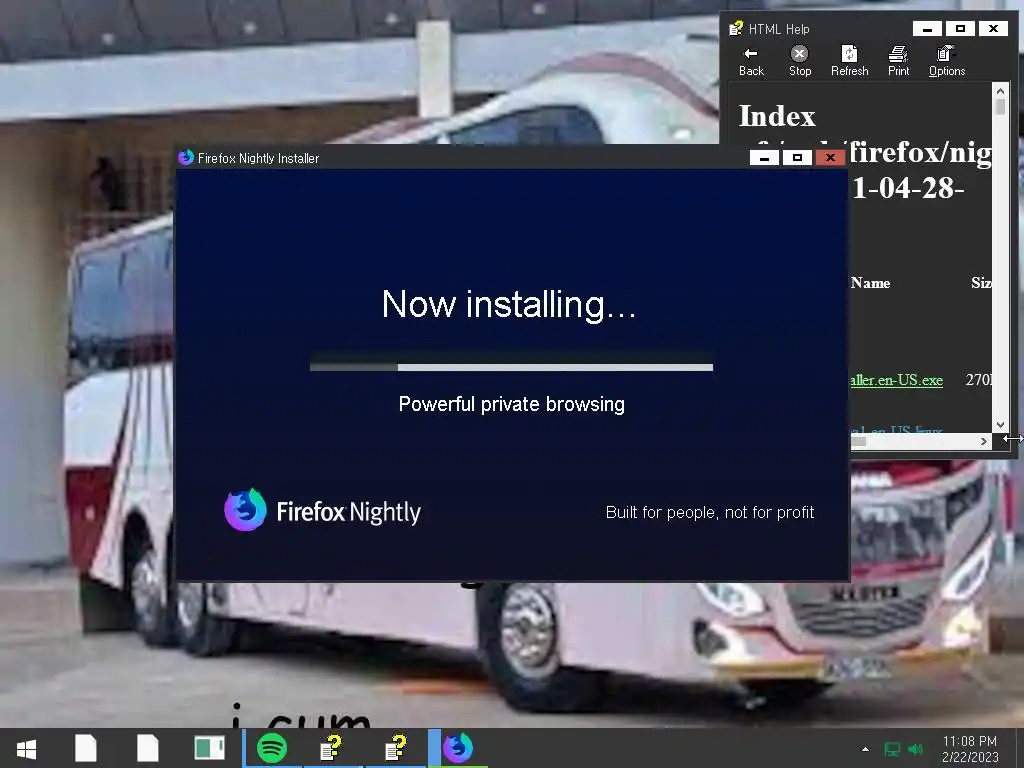Refresh the HTML Help page

click(x=849, y=61)
